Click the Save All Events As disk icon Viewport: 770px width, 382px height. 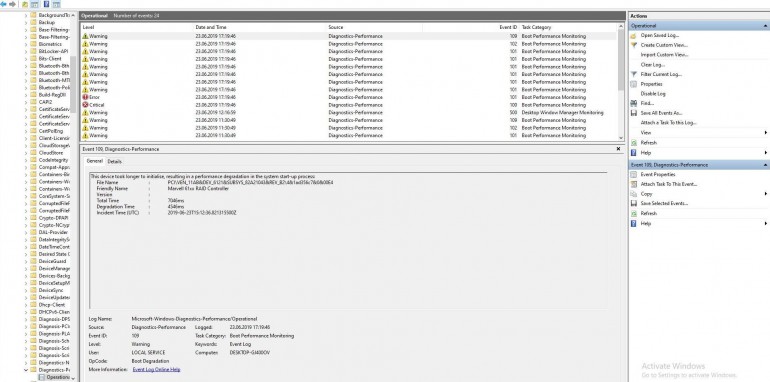(x=633, y=113)
